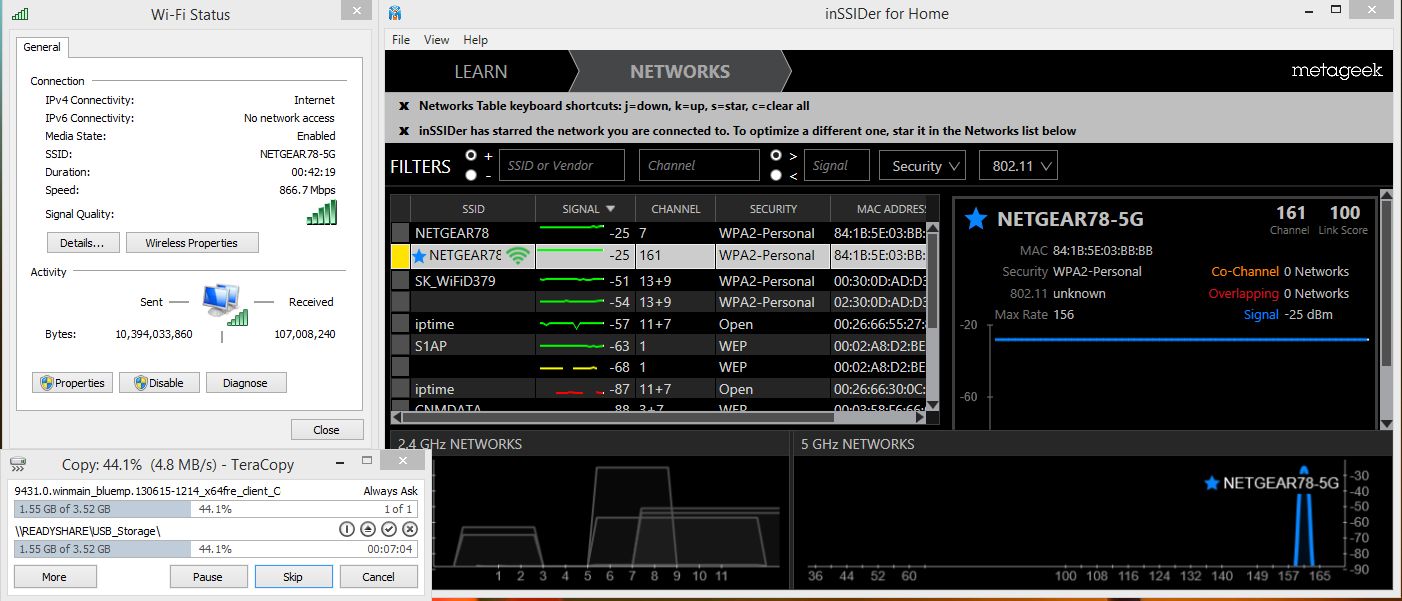1402x601 pixels.
Task: Select the General tab in Wi-Fi Status
Action: (42, 47)
